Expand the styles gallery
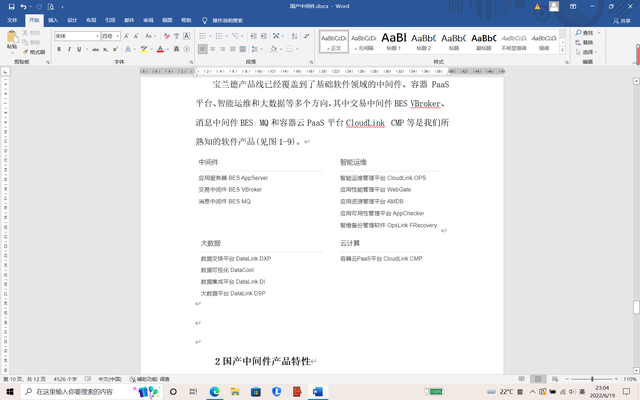 coord(562,50)
